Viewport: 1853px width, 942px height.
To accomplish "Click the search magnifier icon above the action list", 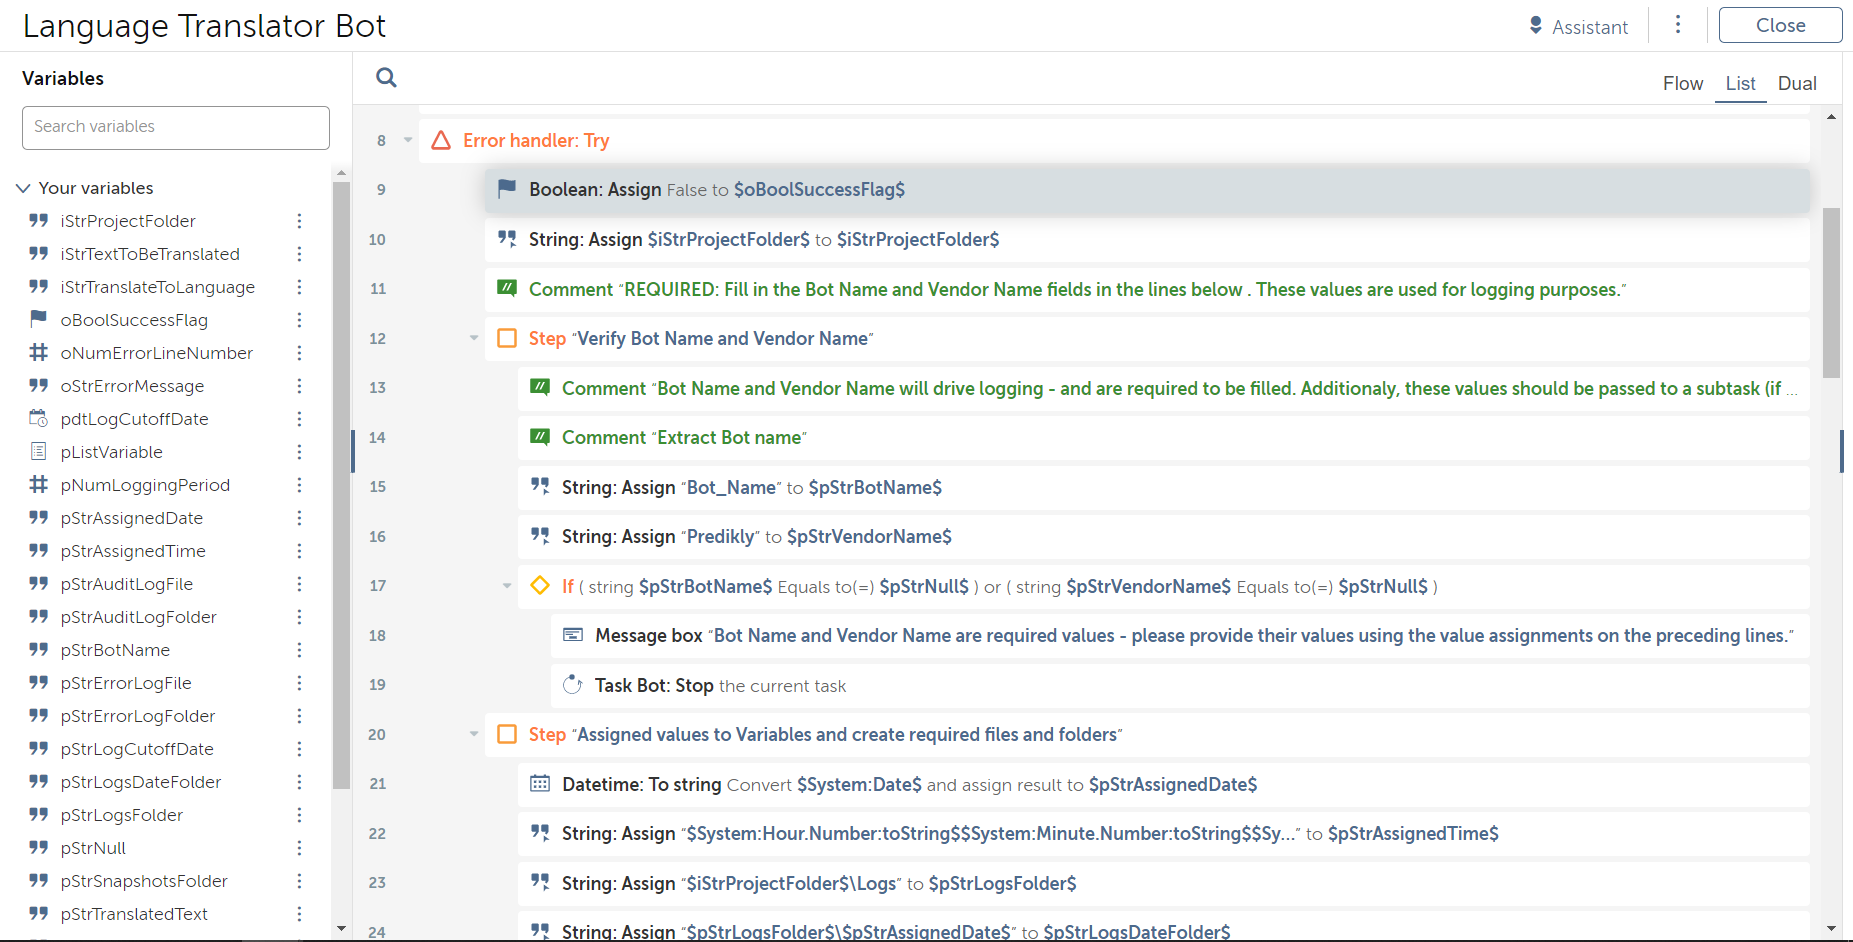I will [386, 78].
